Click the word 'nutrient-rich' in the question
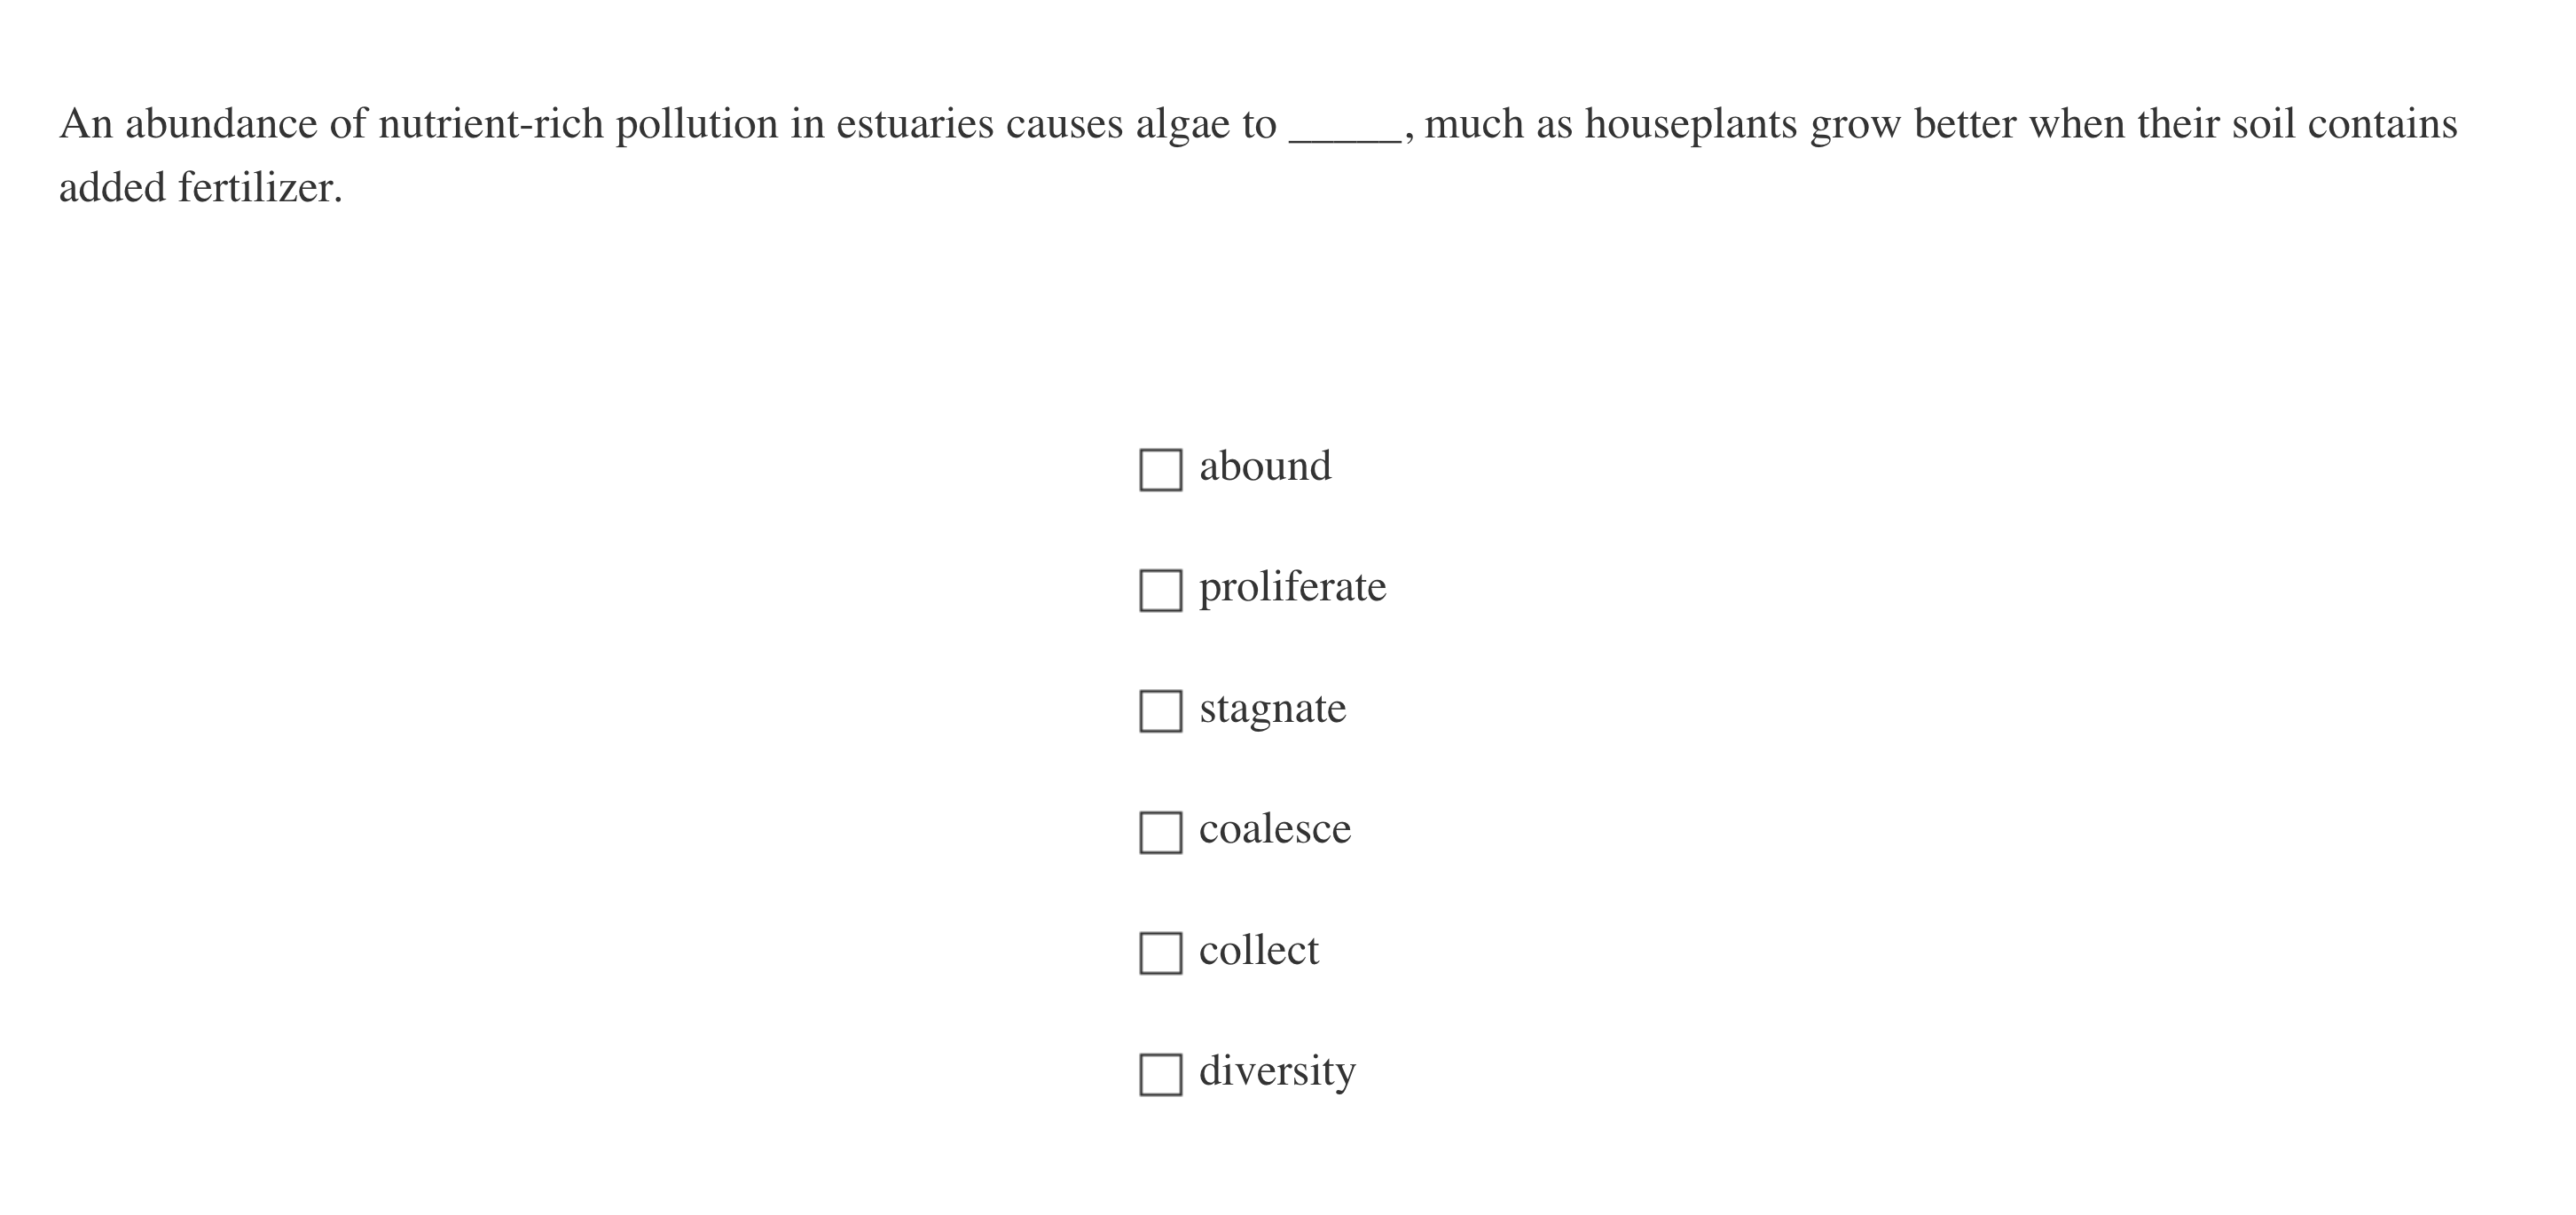Screen dimensions: 2576x1215 click(491, 124)
